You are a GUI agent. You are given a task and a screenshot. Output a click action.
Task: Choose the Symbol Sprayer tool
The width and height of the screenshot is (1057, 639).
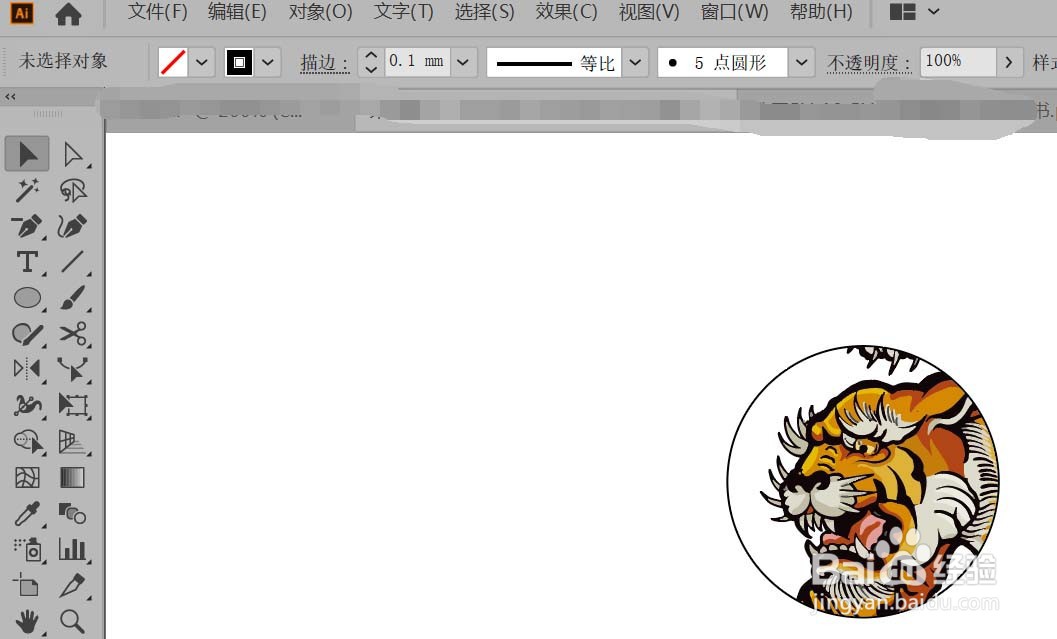tap(27, 550)
